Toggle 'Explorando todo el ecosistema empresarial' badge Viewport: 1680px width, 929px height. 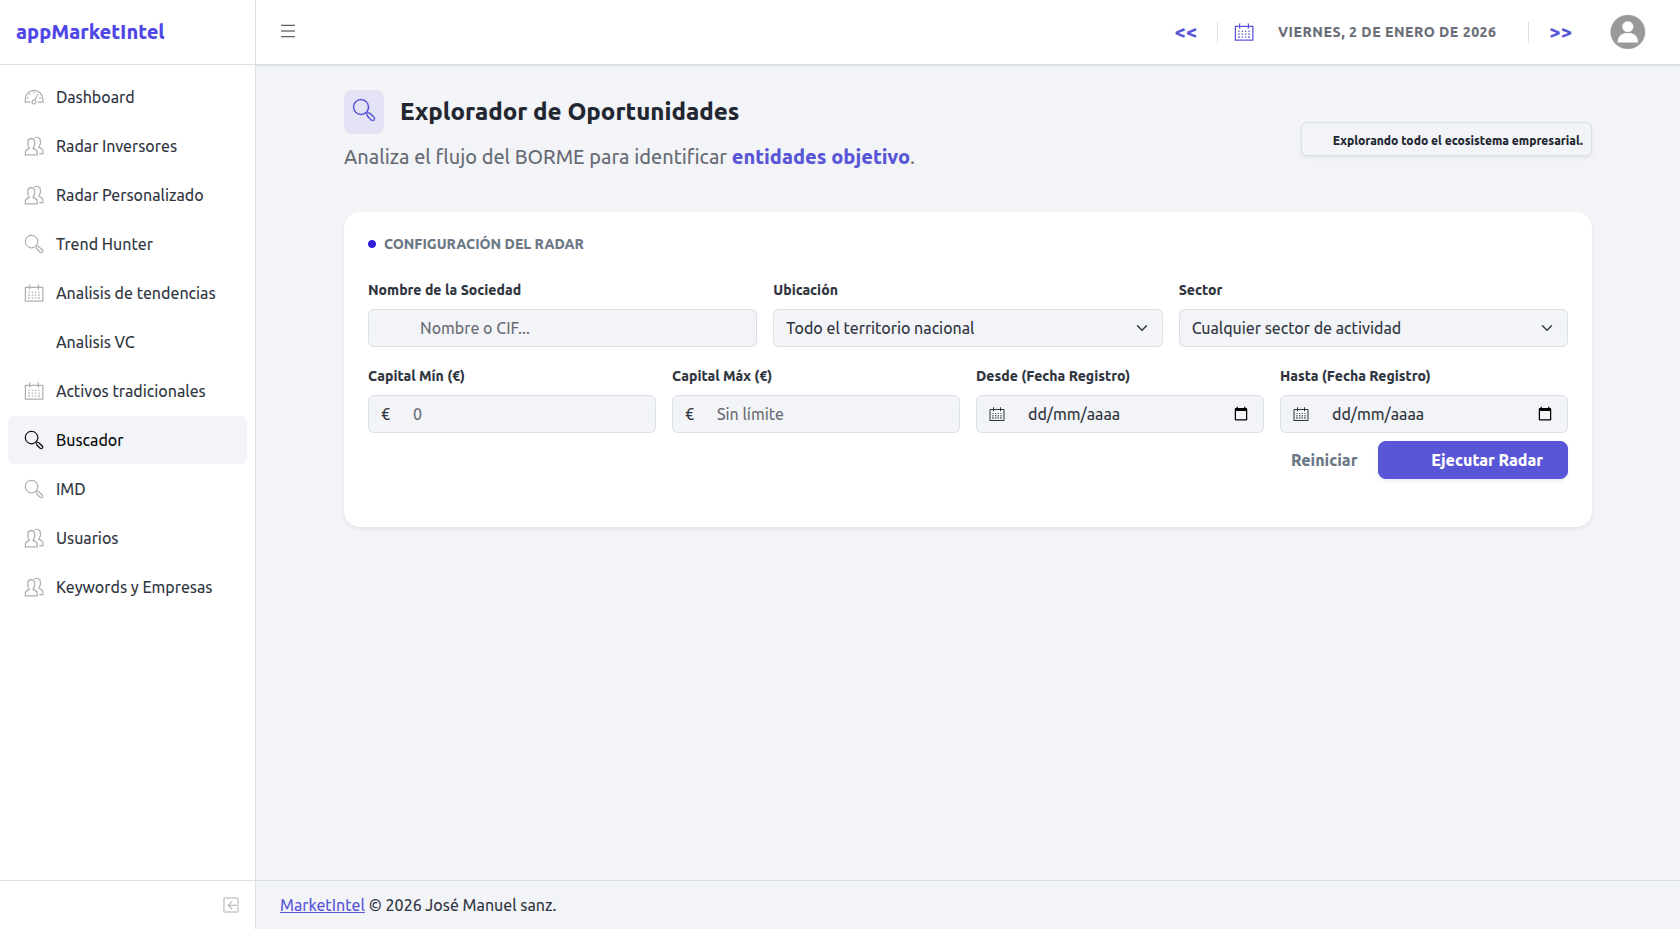[1446, 139]
